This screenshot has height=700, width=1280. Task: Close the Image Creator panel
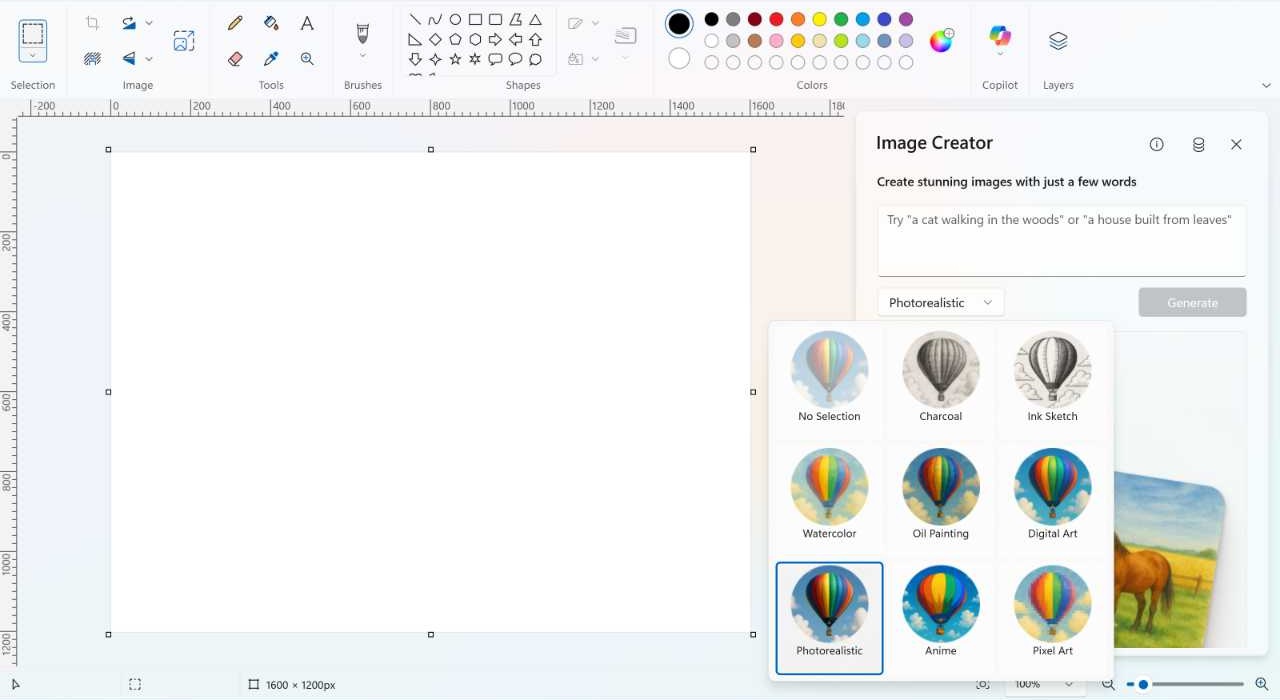click(1236, 144)
